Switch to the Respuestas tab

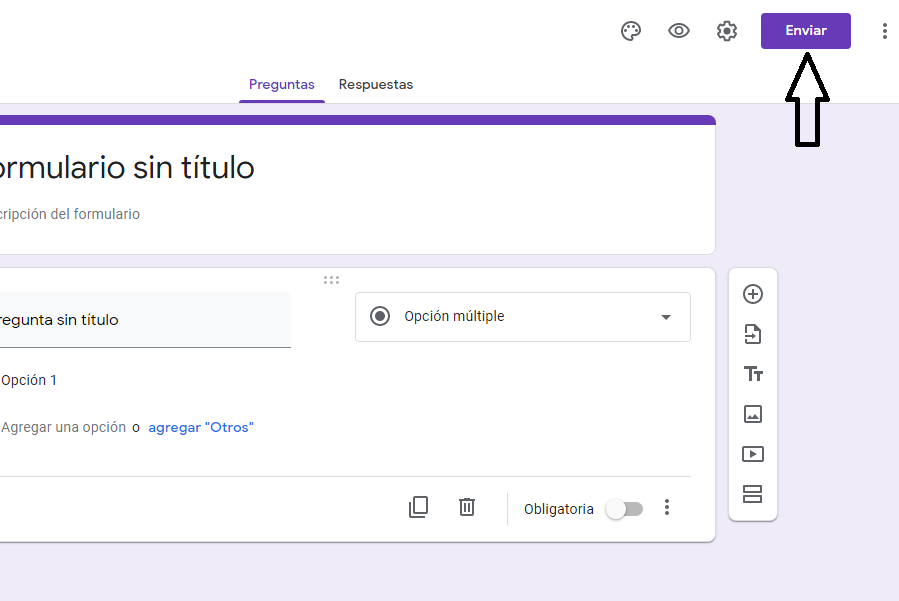[x=376, y=84]
